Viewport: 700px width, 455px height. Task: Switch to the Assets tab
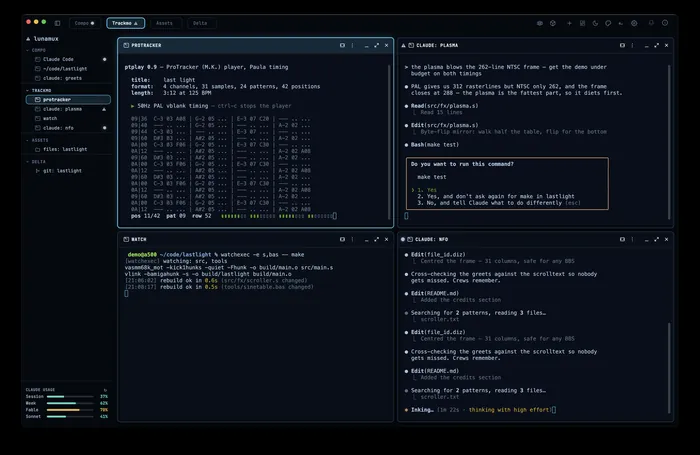[164, 23]
